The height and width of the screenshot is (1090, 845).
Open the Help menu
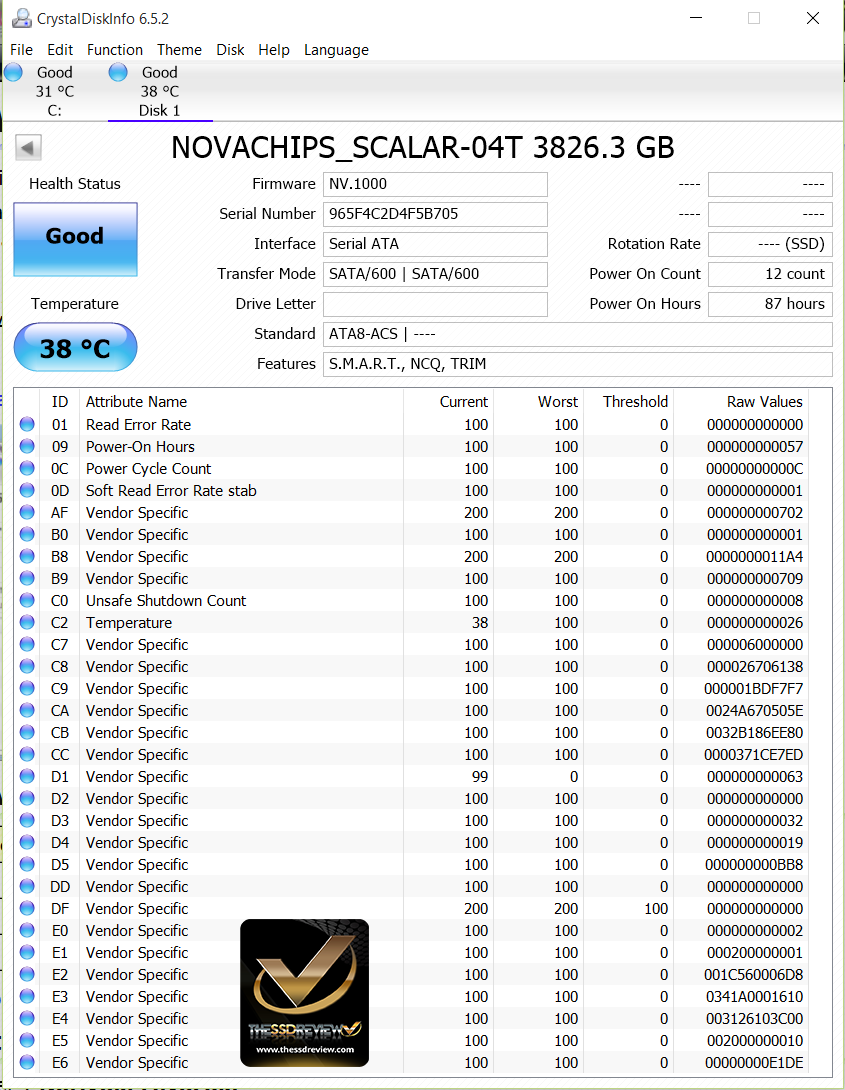pyautogui.click(x=274, y=50)
